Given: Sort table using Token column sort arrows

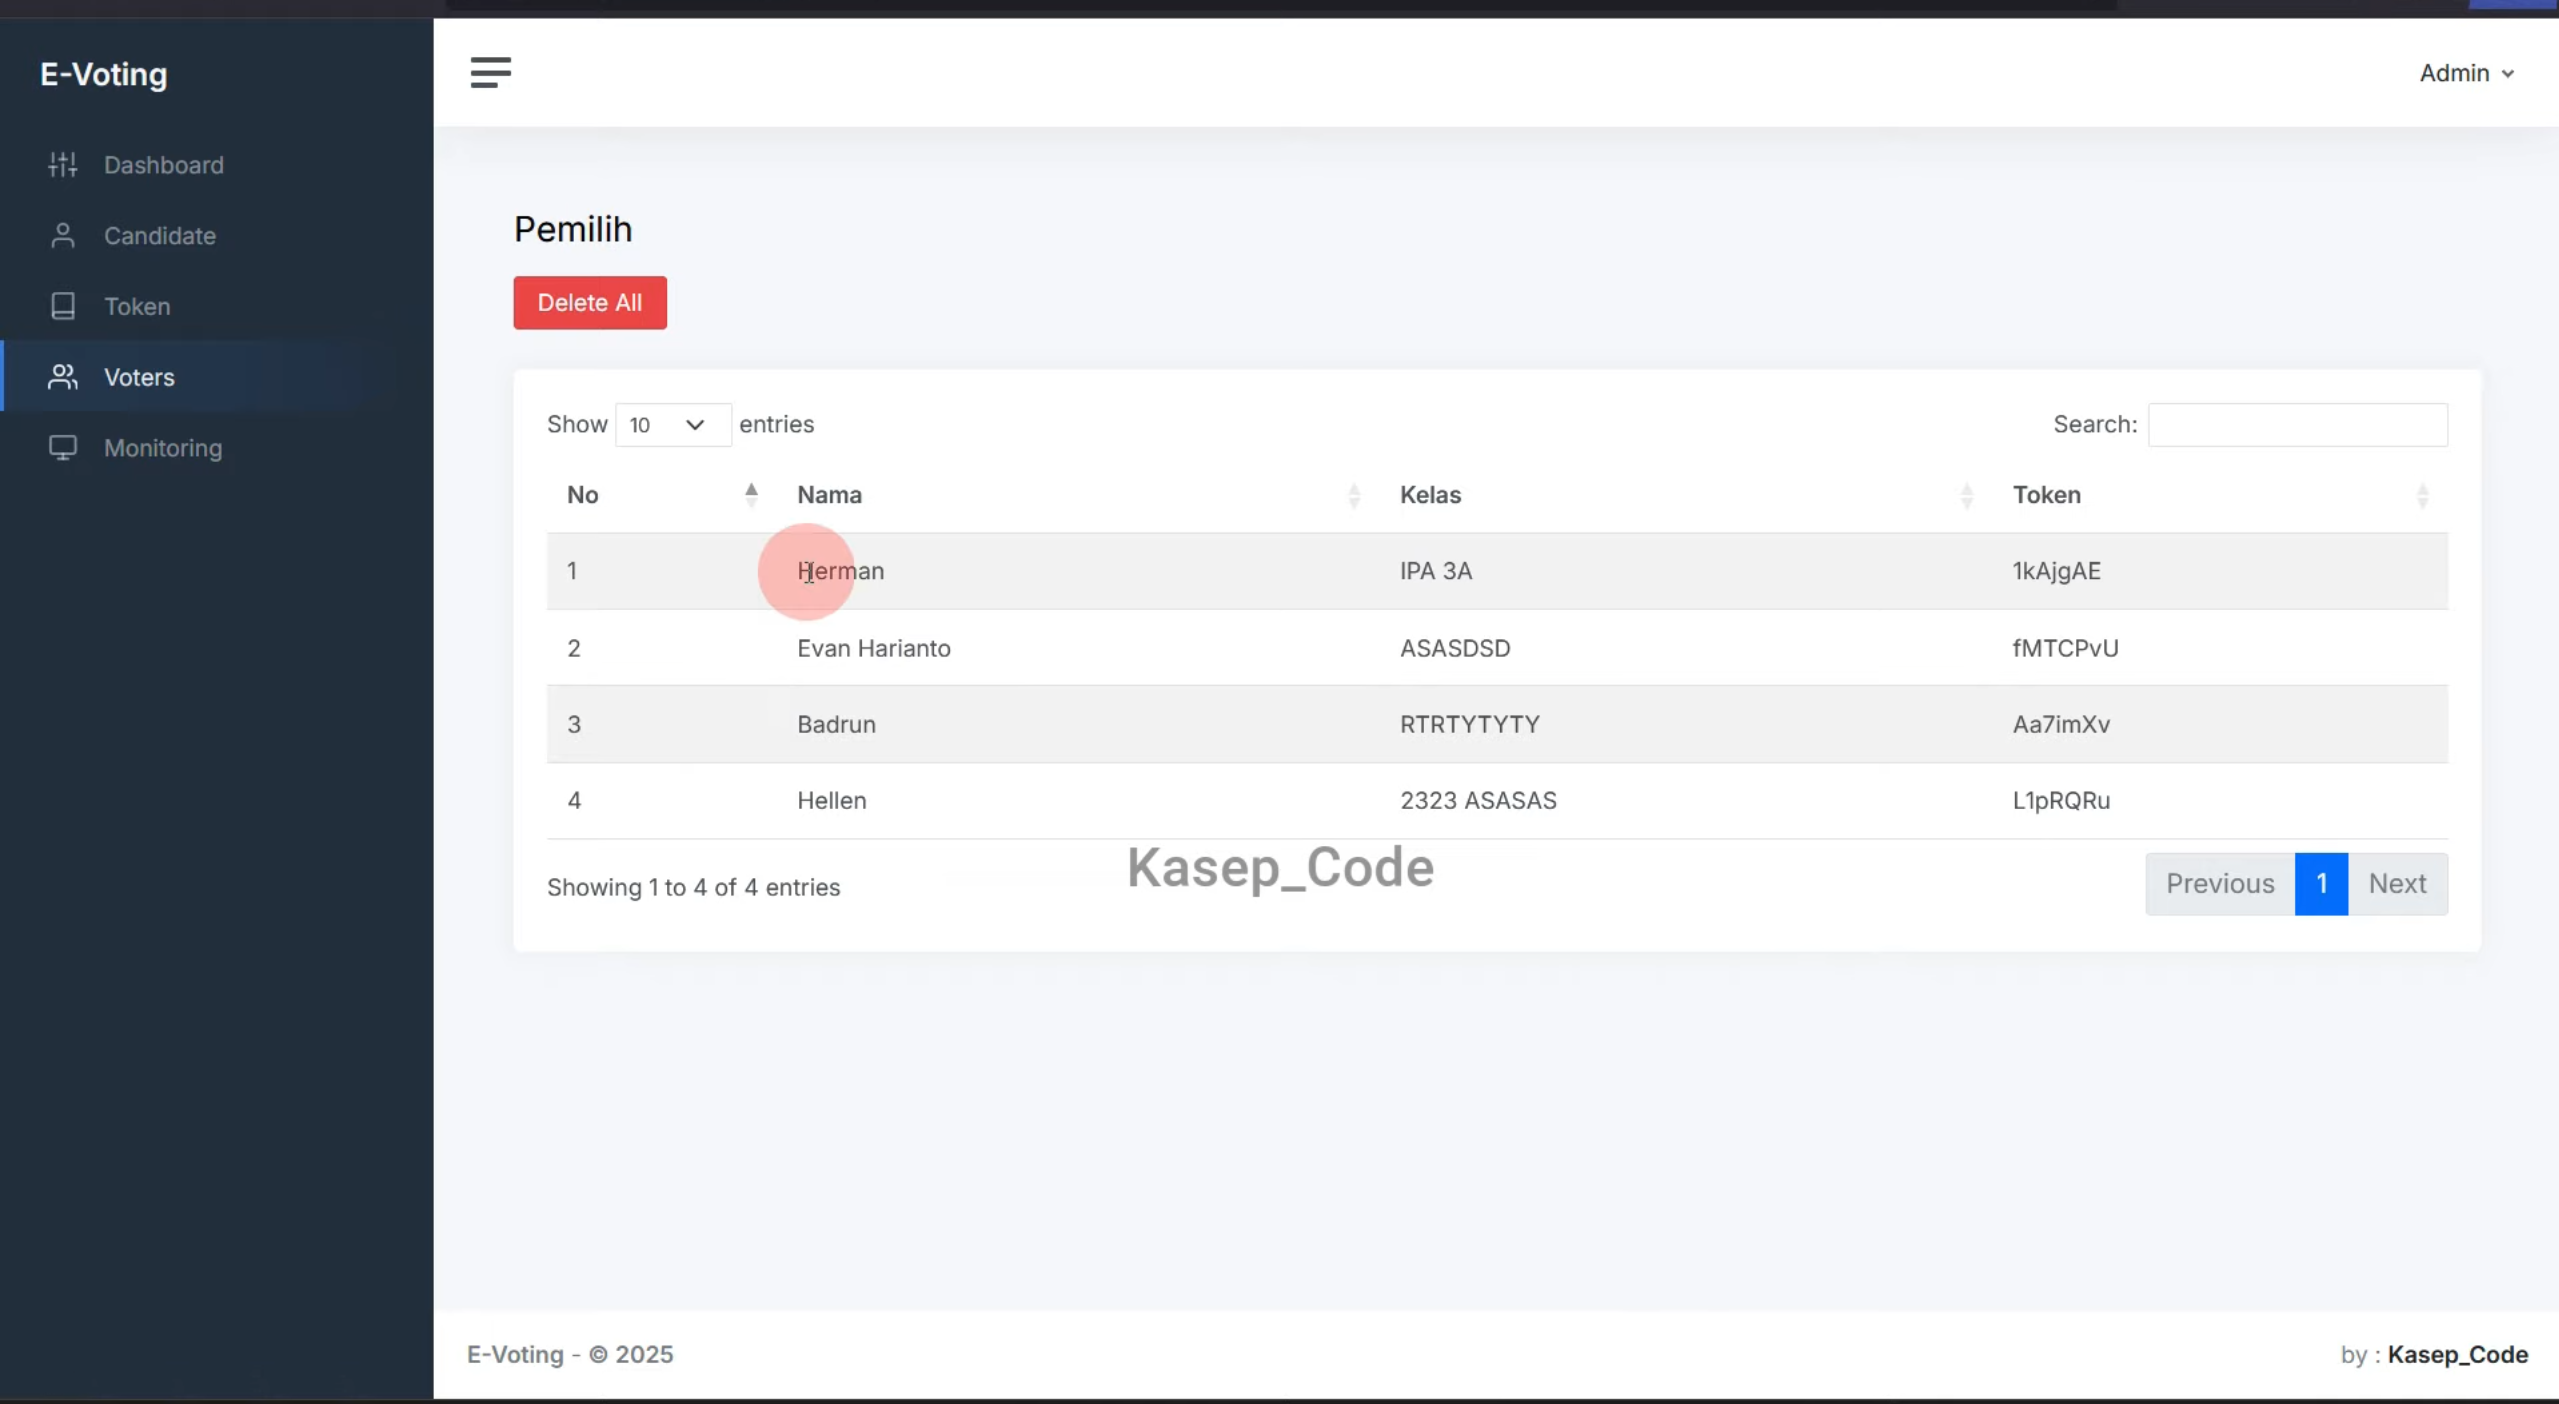Looking at the screenshot, I should (2422, 495).
